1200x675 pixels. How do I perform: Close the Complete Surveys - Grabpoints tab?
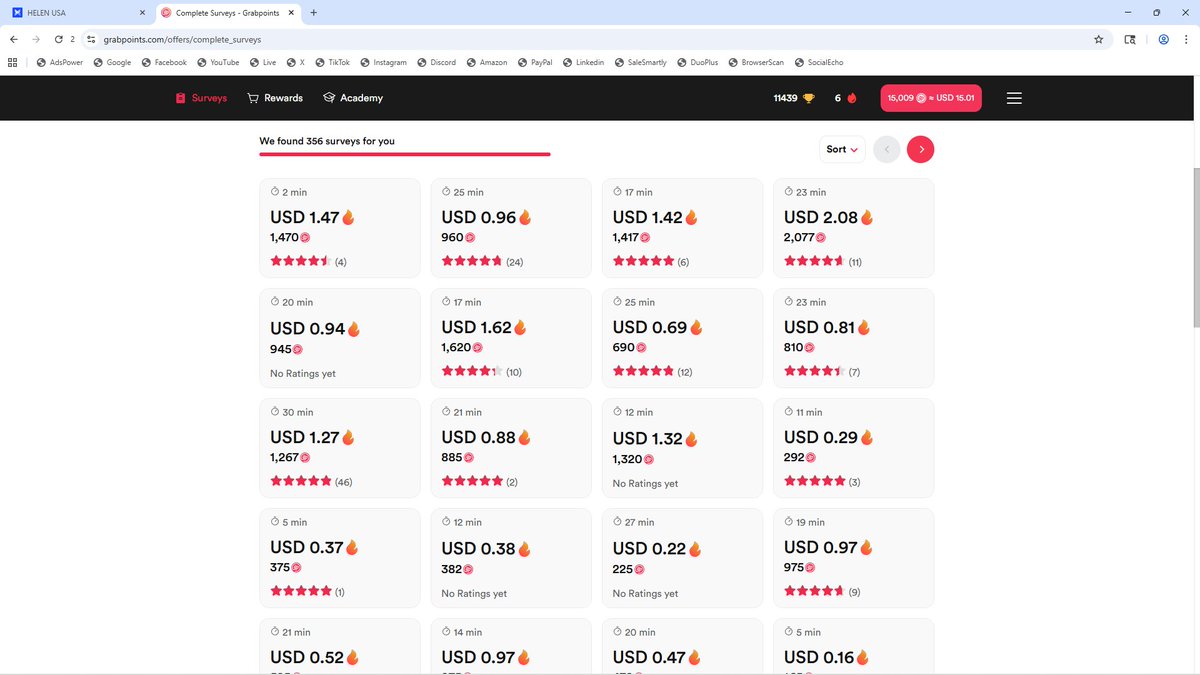coord(291,13)
